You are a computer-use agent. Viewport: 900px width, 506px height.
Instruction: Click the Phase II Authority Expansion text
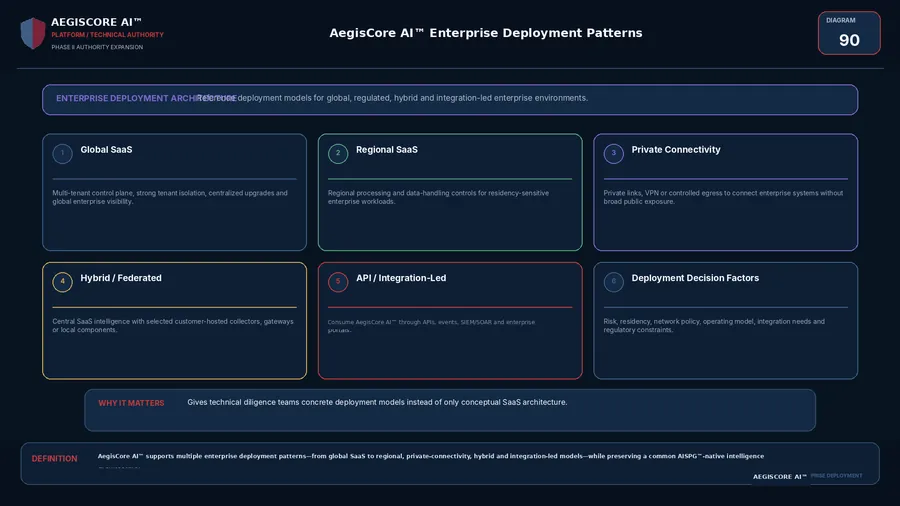point(97,47)
